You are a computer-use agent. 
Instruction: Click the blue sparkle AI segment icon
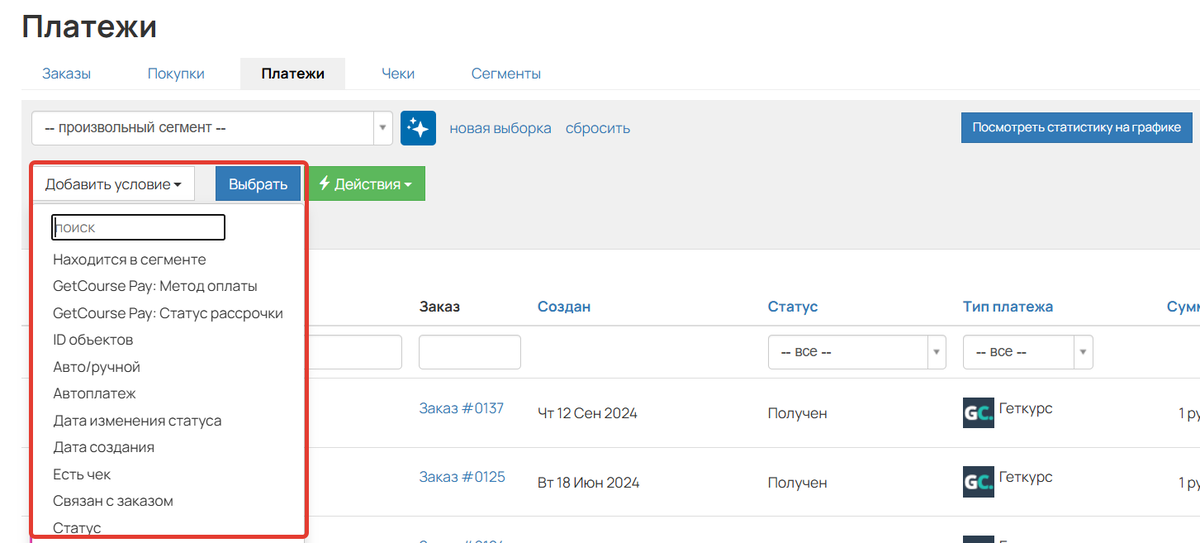pyautogui.click(x=418, y=128)
